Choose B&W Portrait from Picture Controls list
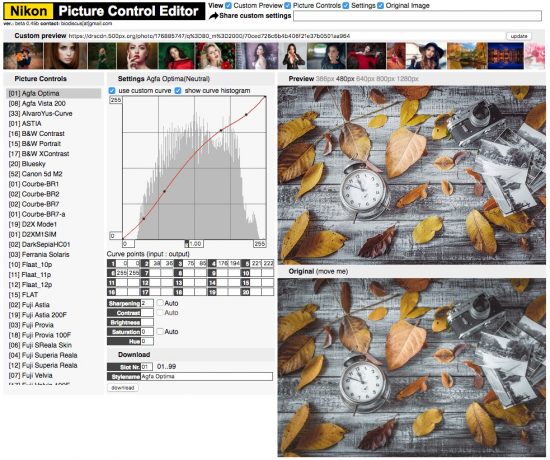 tap(35, 144)
